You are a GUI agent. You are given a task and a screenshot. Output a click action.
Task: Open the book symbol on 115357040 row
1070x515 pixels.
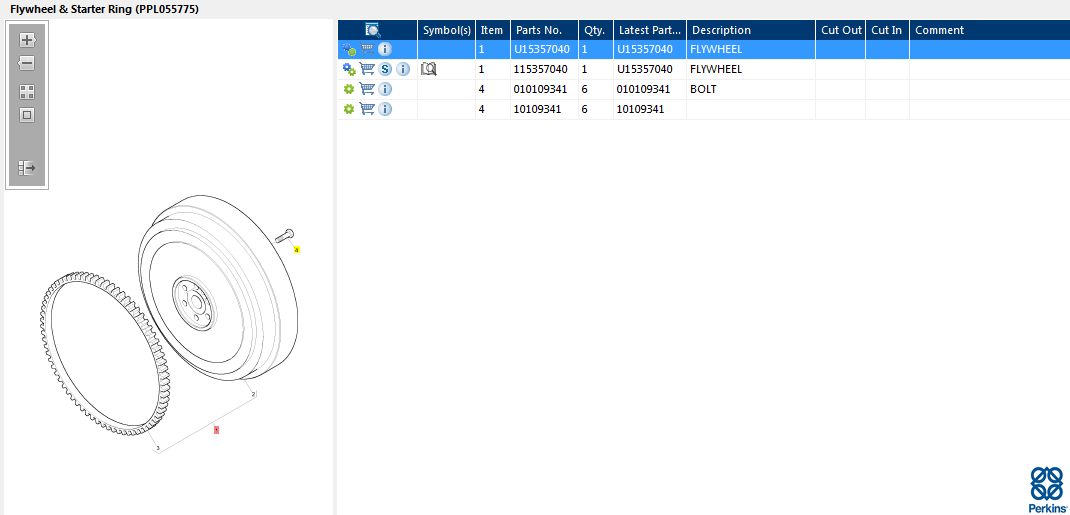(x=429, y=69)
